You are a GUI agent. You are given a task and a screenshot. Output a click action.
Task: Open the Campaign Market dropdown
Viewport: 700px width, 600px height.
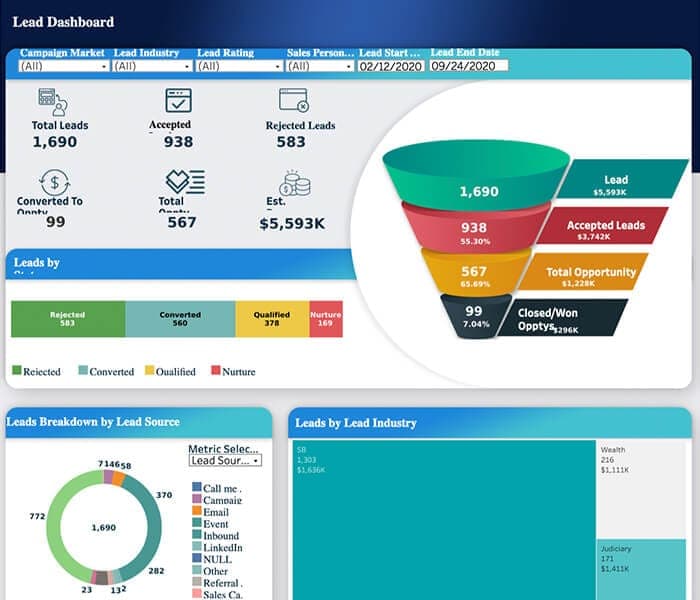64,66
